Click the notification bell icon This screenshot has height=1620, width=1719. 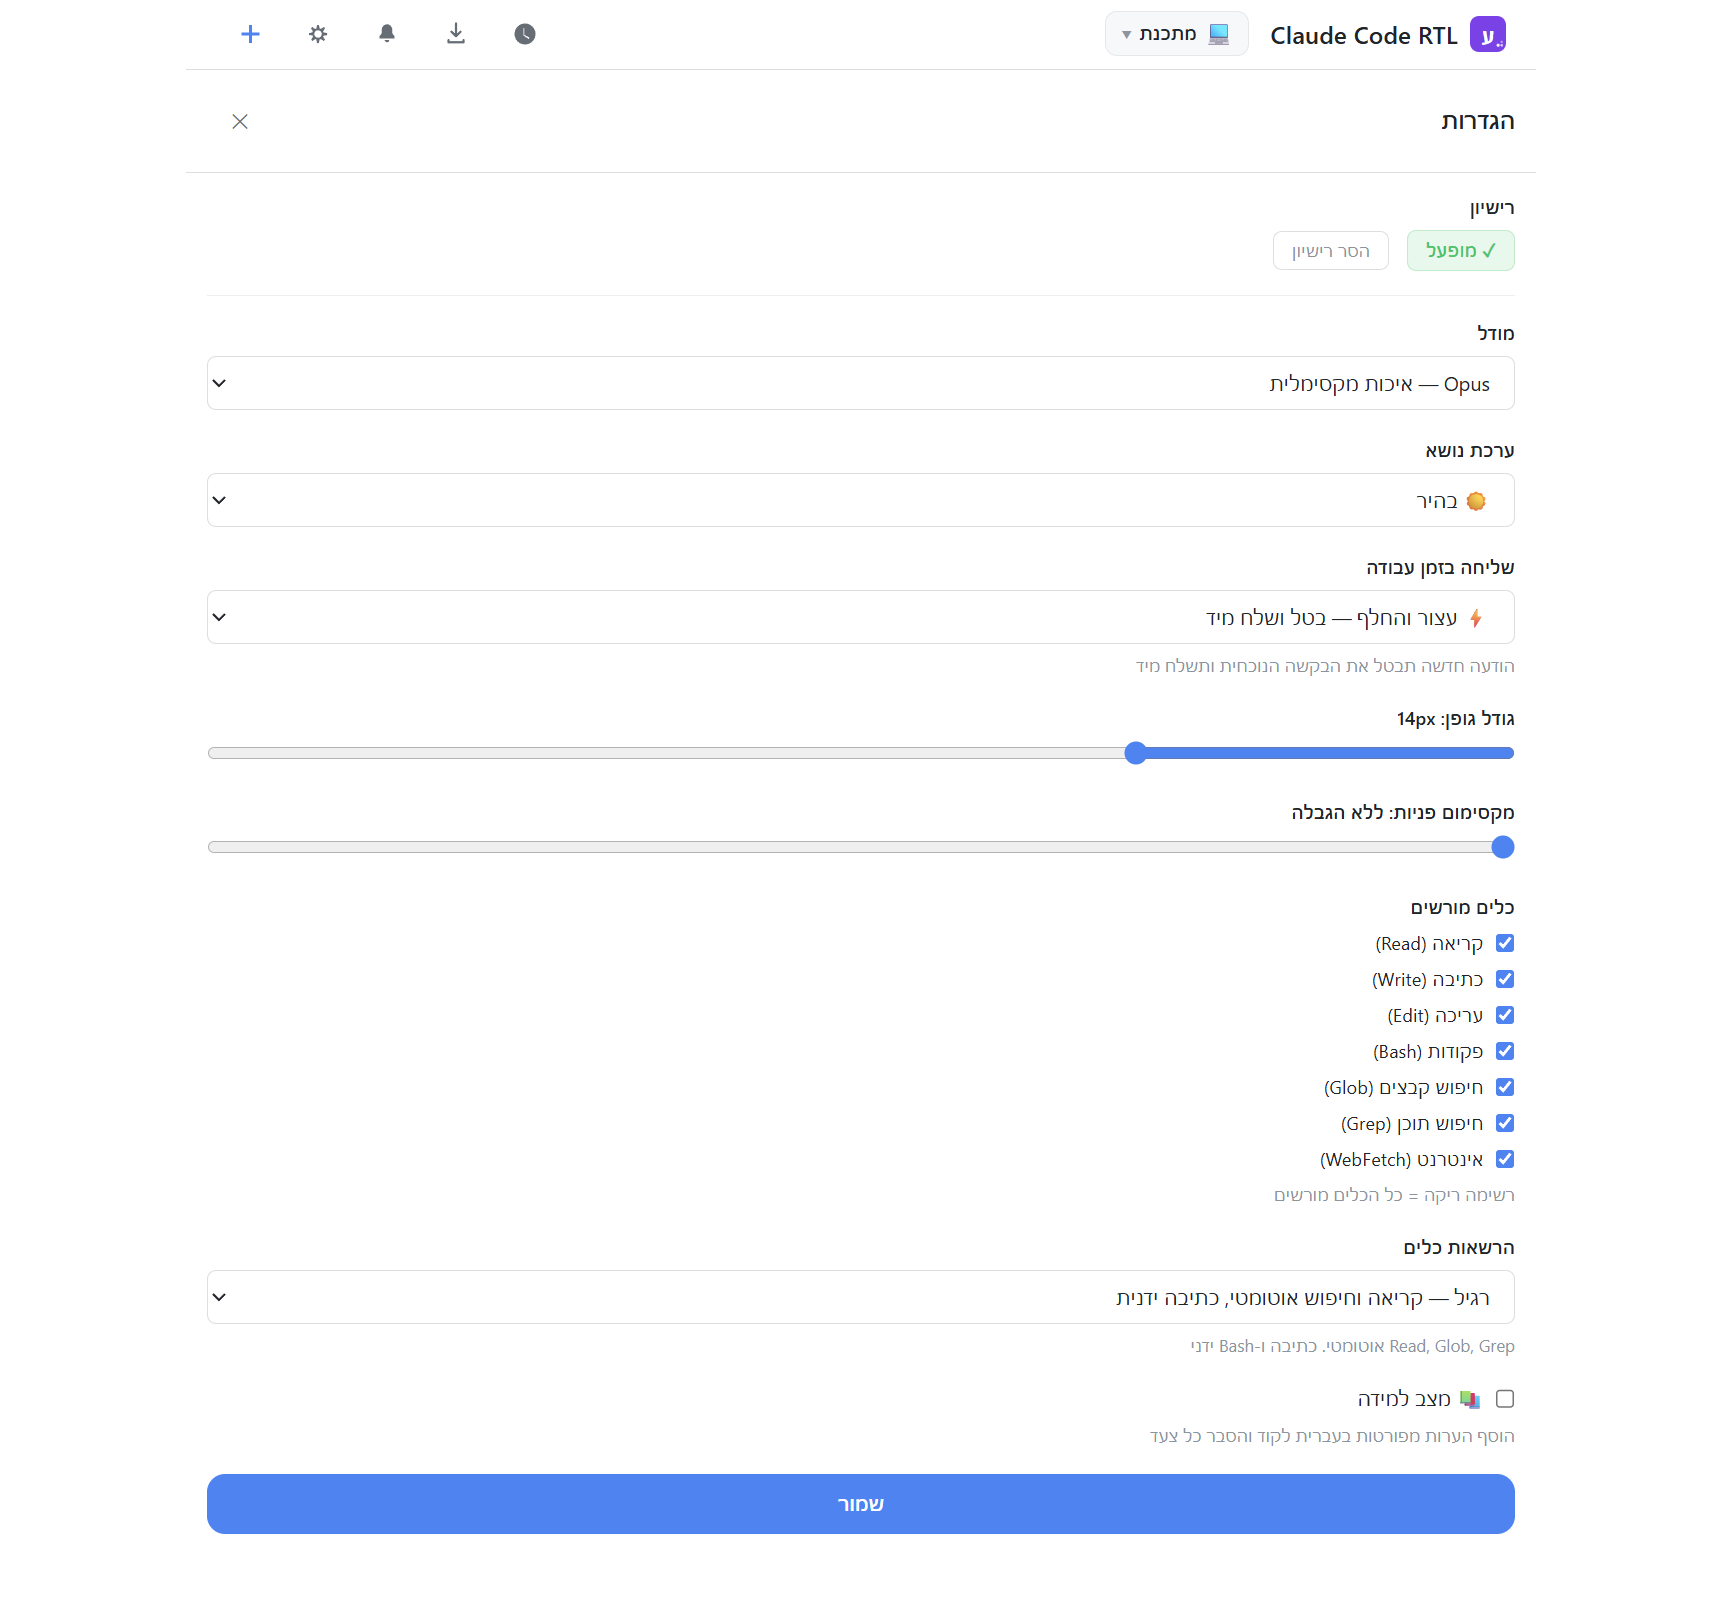point(387,34)
